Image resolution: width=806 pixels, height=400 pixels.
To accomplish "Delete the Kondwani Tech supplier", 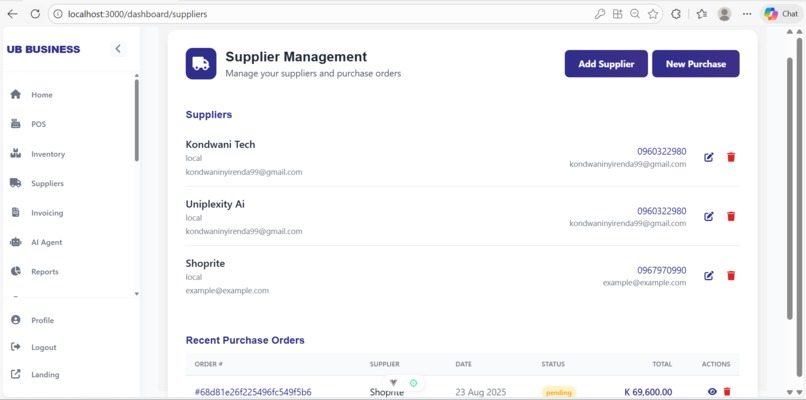I will [x=731, y=157].
